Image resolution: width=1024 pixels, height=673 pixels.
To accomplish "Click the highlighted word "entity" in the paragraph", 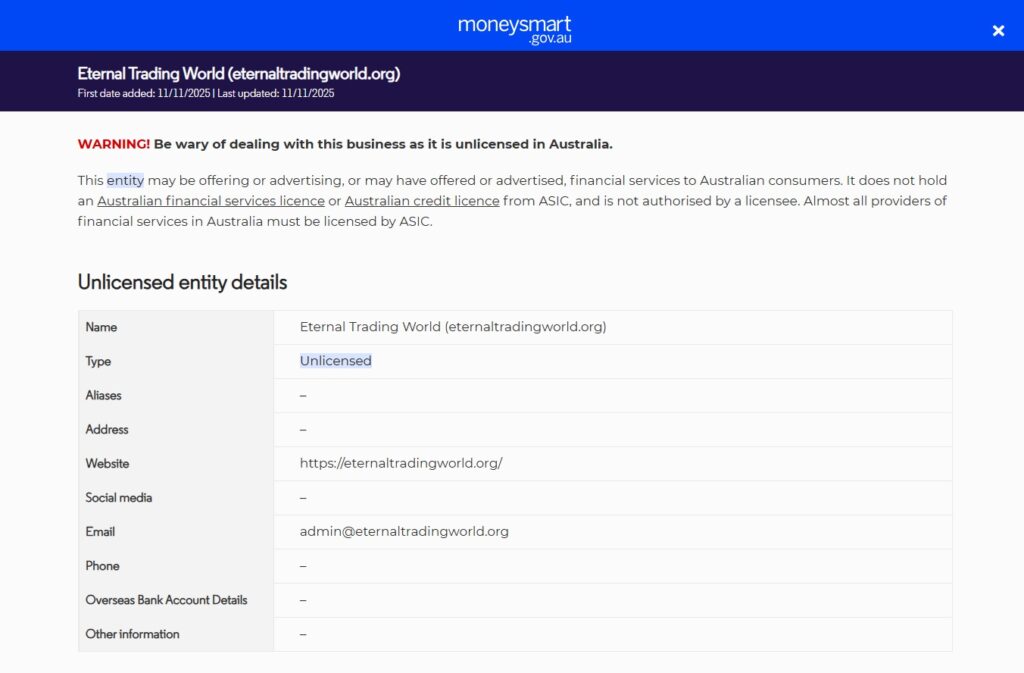I will [125, 181].
